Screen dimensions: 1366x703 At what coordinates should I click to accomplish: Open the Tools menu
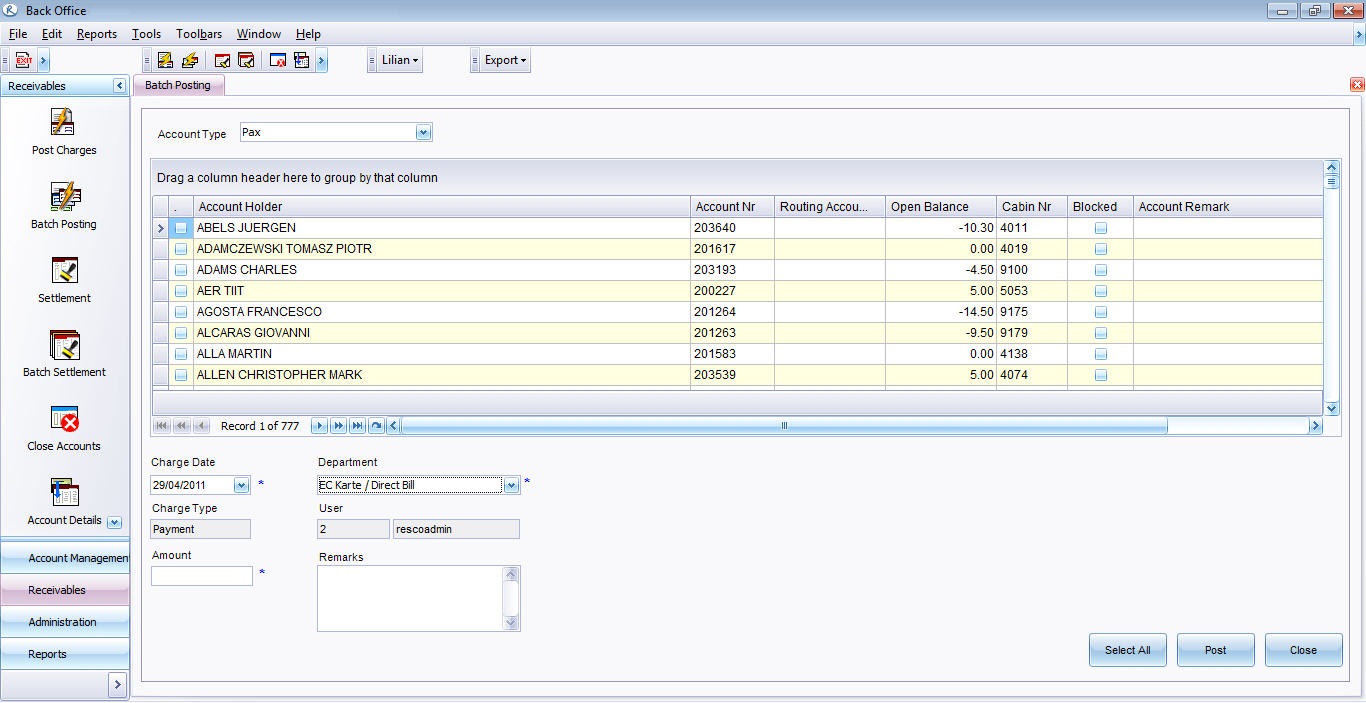[x=146, y=34]
